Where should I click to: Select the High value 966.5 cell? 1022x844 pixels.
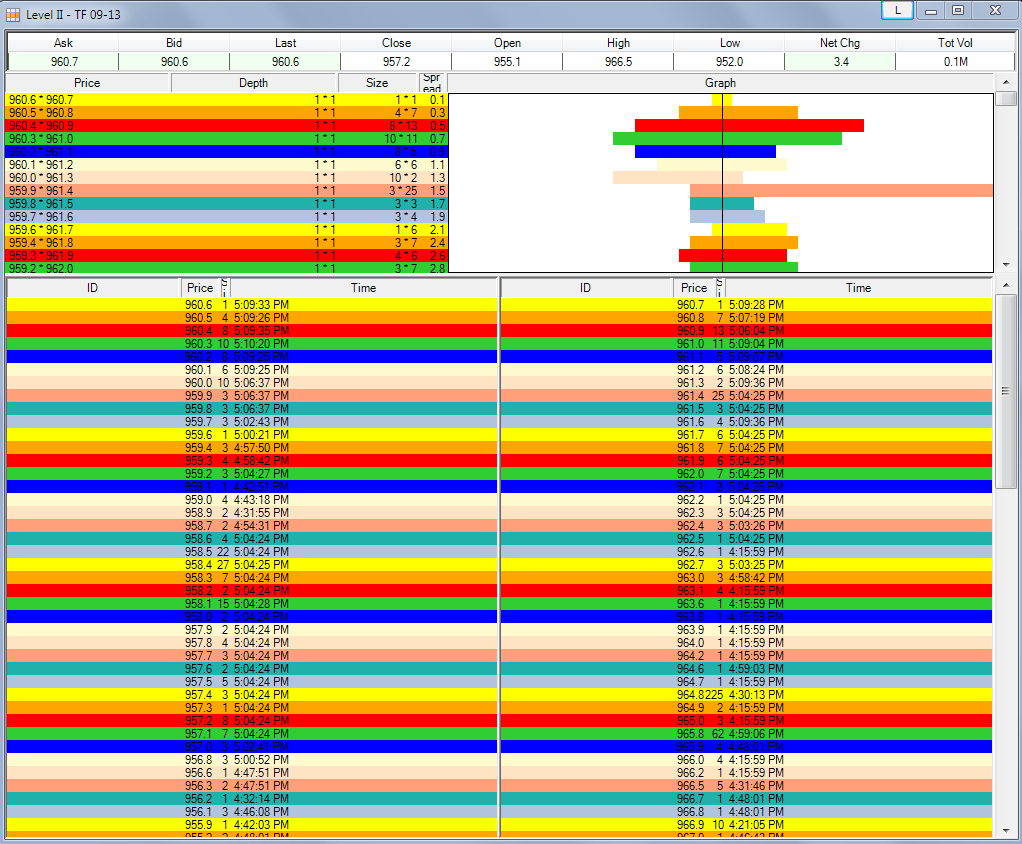tap(618, 62)
